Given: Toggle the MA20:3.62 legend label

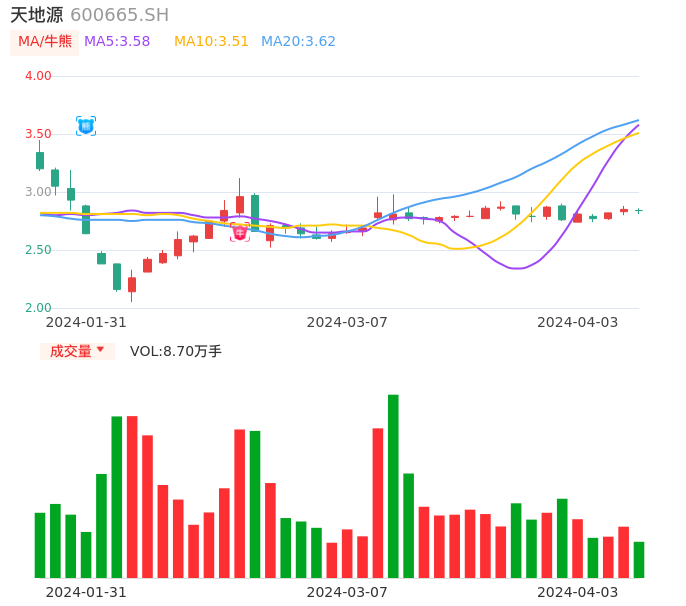Looking at the screenshot, I should (298, 42).
